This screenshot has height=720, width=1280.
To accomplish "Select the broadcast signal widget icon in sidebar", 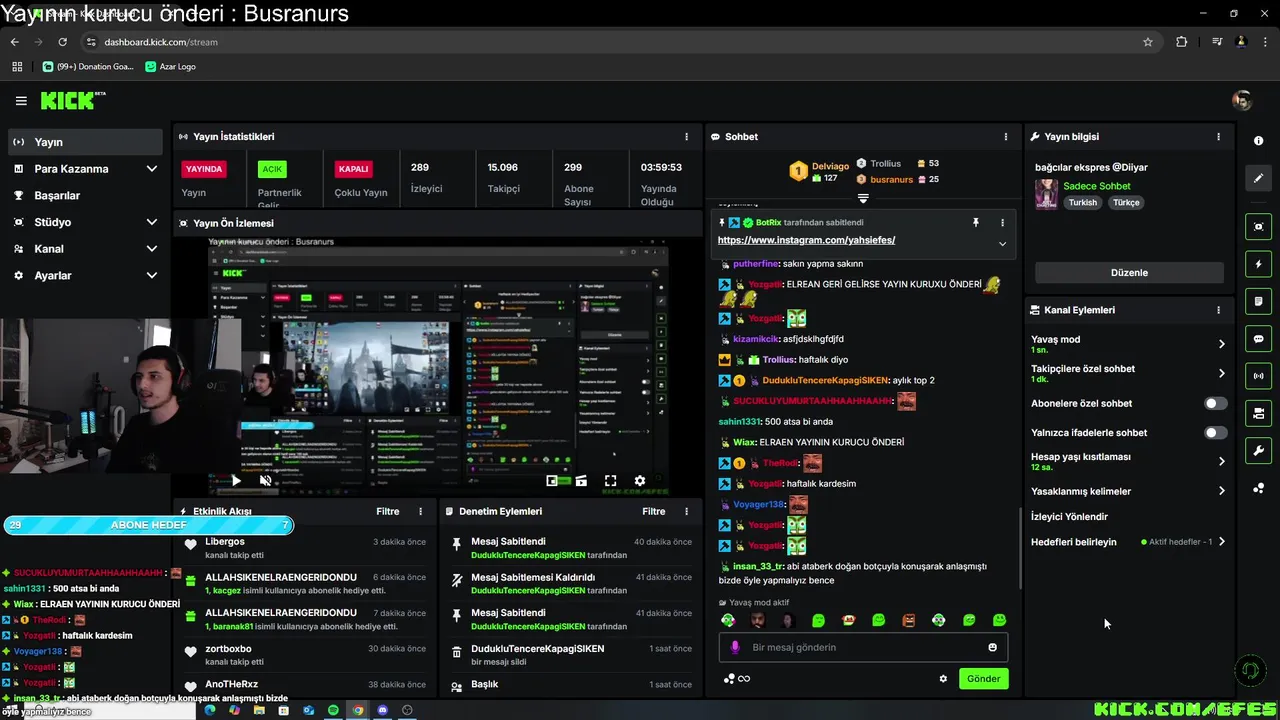I will point(1258,376).
